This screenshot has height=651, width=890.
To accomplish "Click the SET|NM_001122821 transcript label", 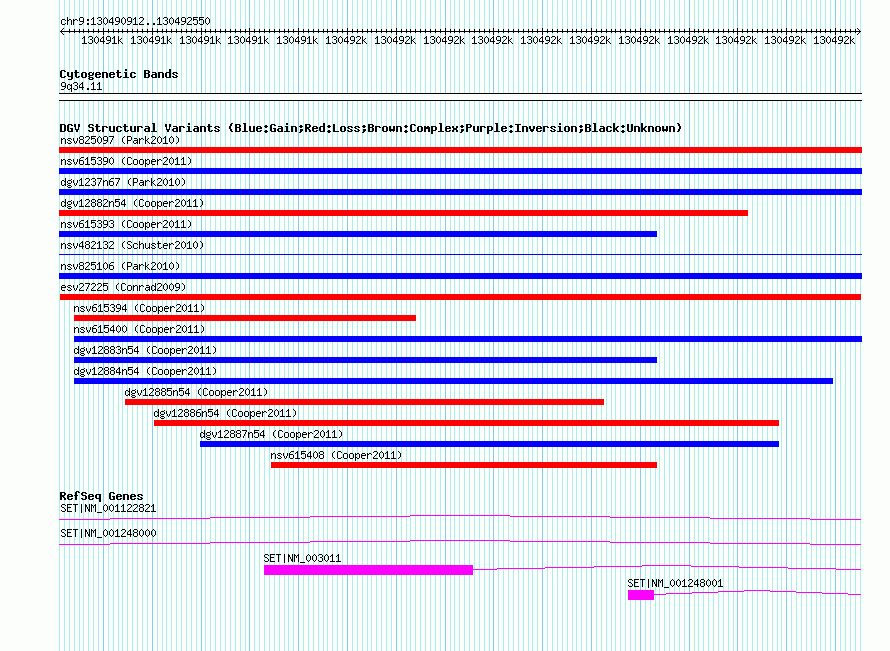I will point(108,508).
